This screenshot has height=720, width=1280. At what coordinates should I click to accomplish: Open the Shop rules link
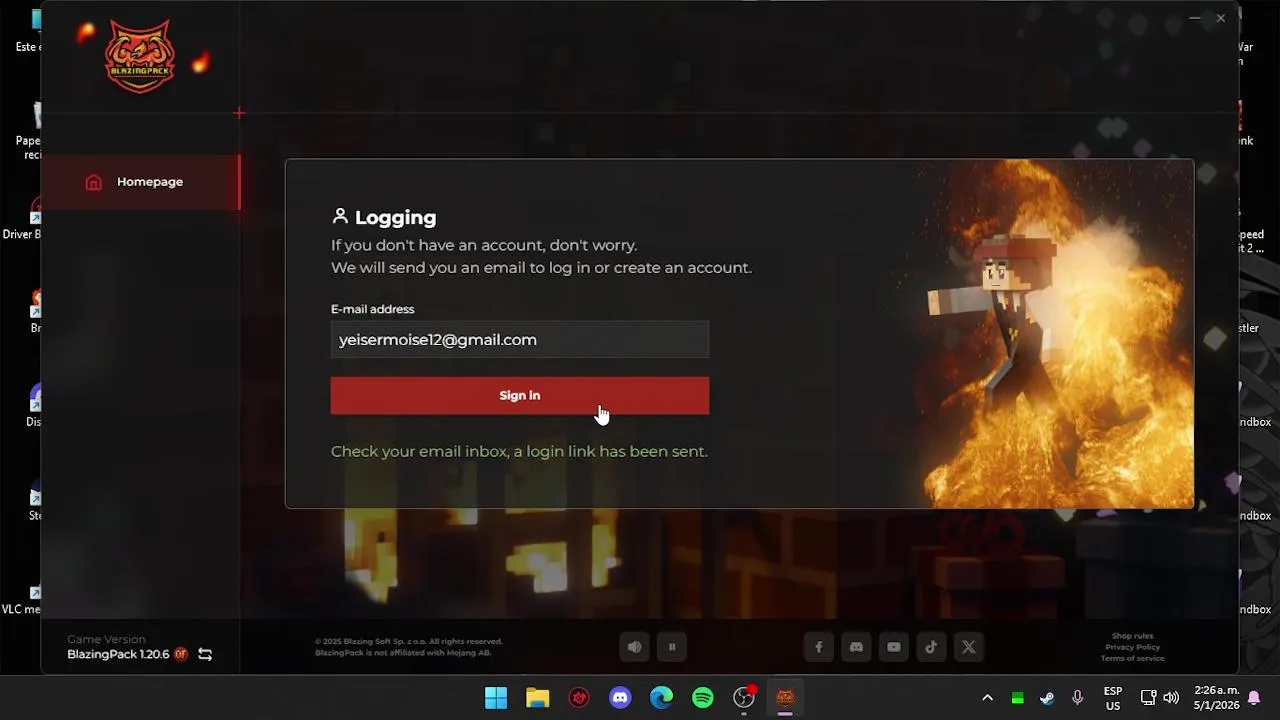(x=1133, y=636)
